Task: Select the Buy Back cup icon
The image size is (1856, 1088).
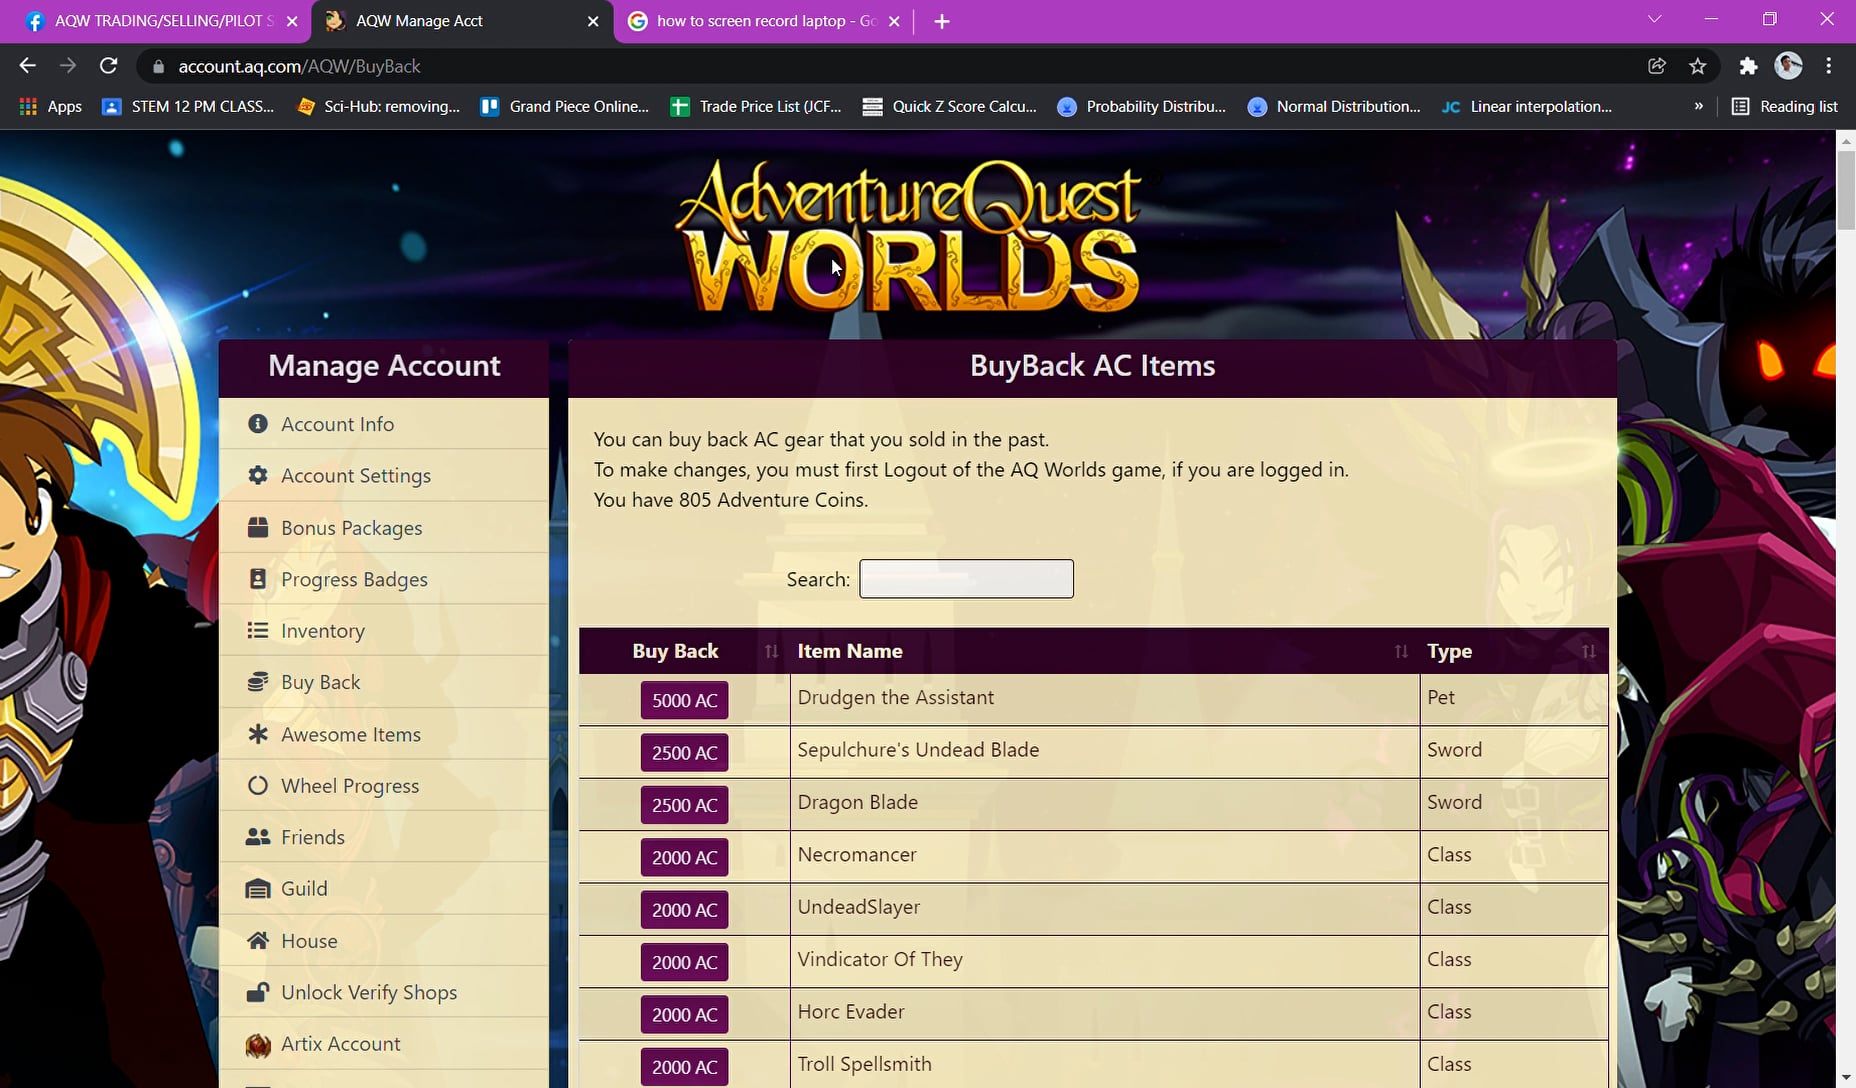Action: [258, 682]
